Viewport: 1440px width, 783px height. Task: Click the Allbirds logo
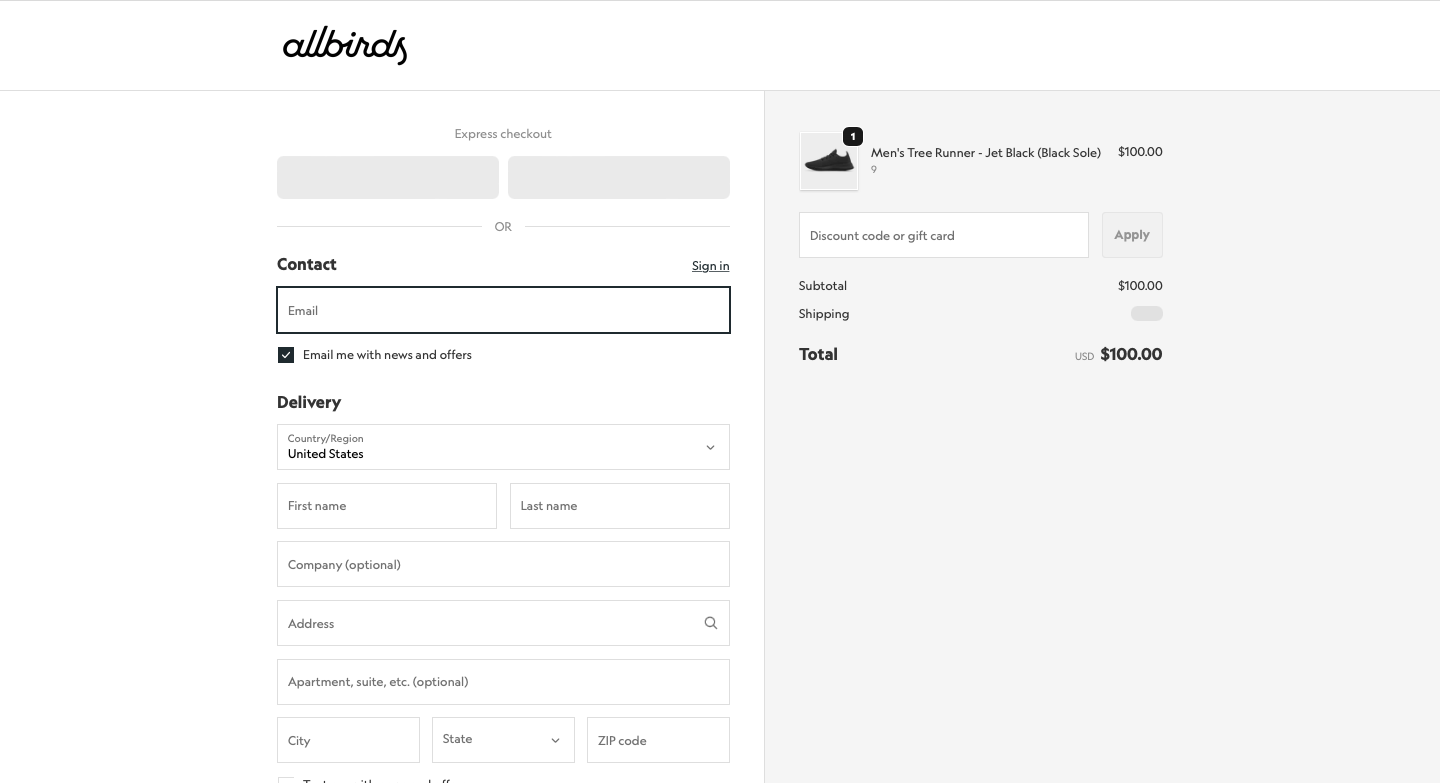(x=344, y=45)
